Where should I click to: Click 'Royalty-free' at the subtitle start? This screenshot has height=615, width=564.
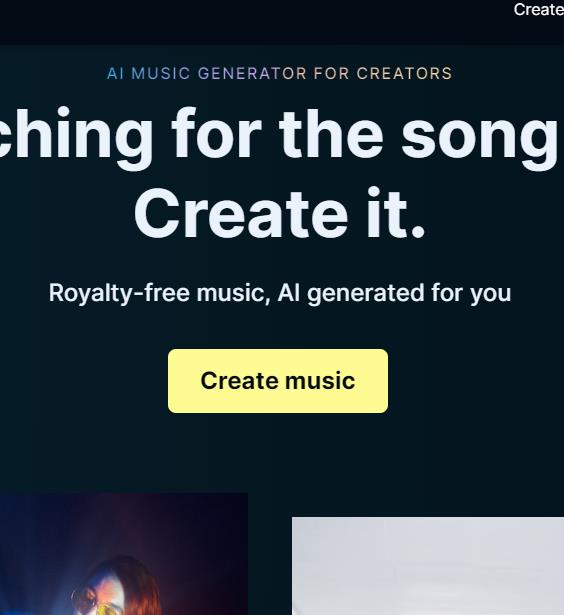(x=119, y=293)
